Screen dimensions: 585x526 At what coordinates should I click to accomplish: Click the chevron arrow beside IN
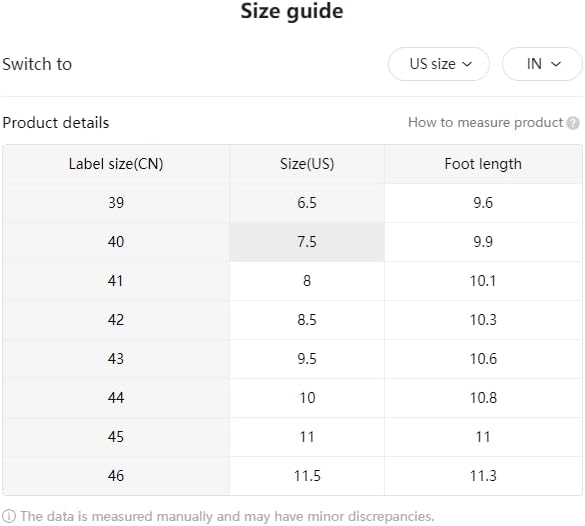pos(556,64)
